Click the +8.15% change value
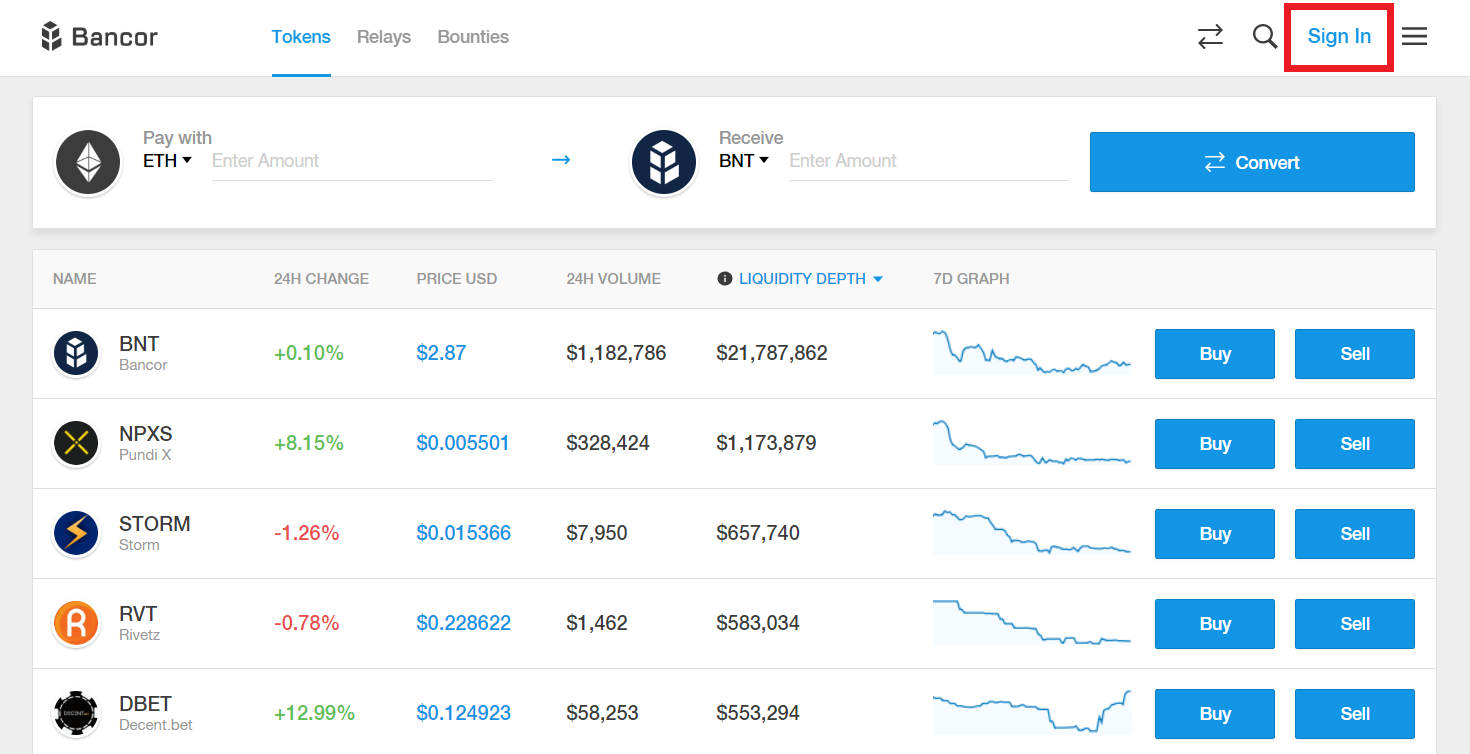The height and width of the screenshot is (754, 1470). coord(309,443)
